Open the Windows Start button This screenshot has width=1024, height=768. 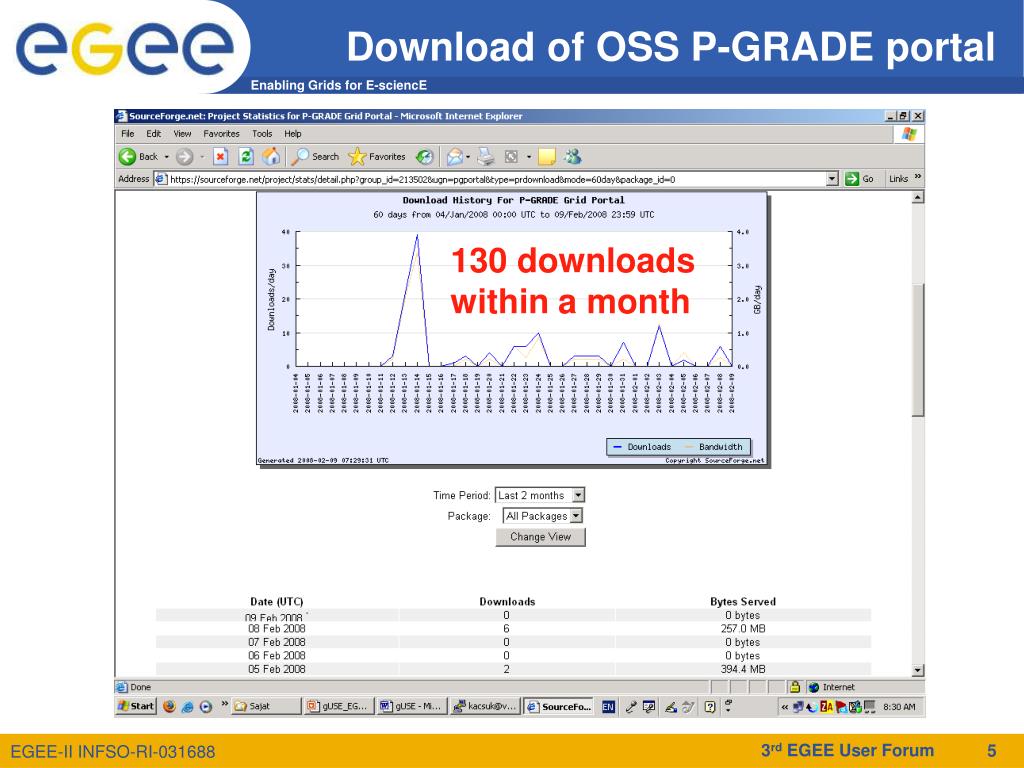point(136,706)
